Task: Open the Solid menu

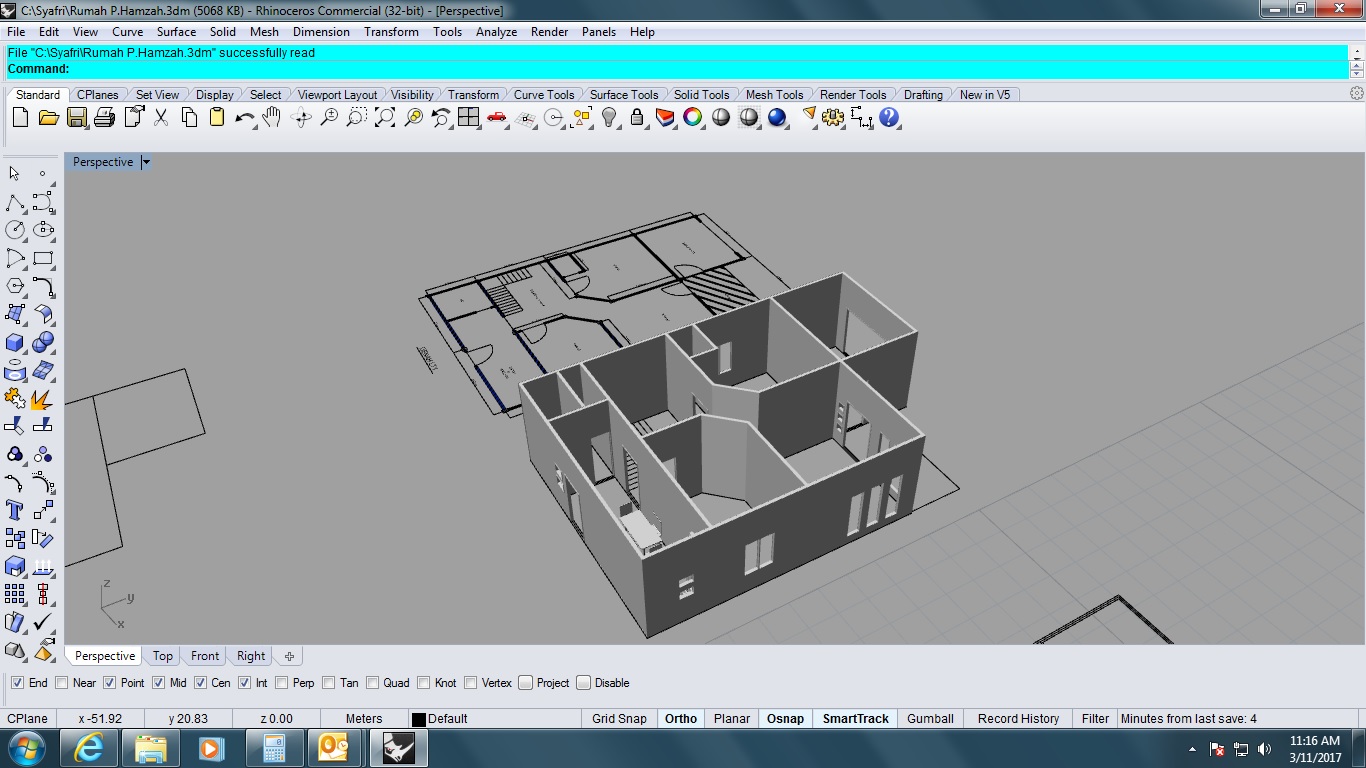Action: pyautogui.click(x=222, y=31)
